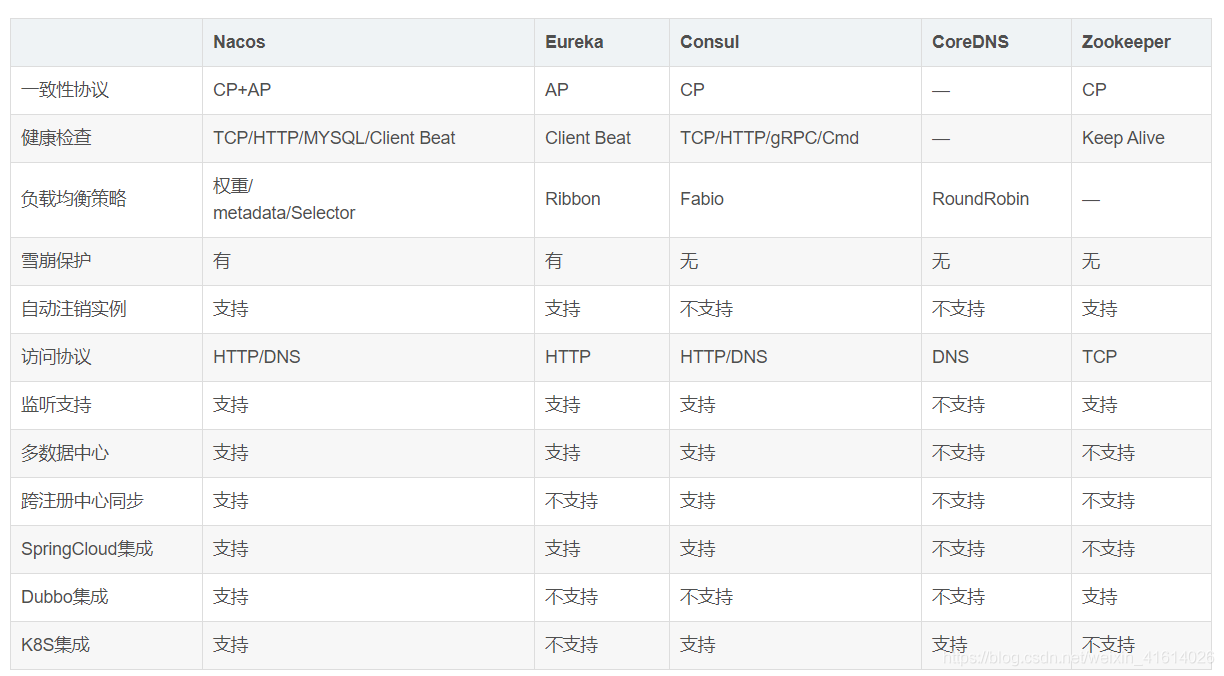Click the K8S集成 row label

pyautogui.click(x=56, y=645)
